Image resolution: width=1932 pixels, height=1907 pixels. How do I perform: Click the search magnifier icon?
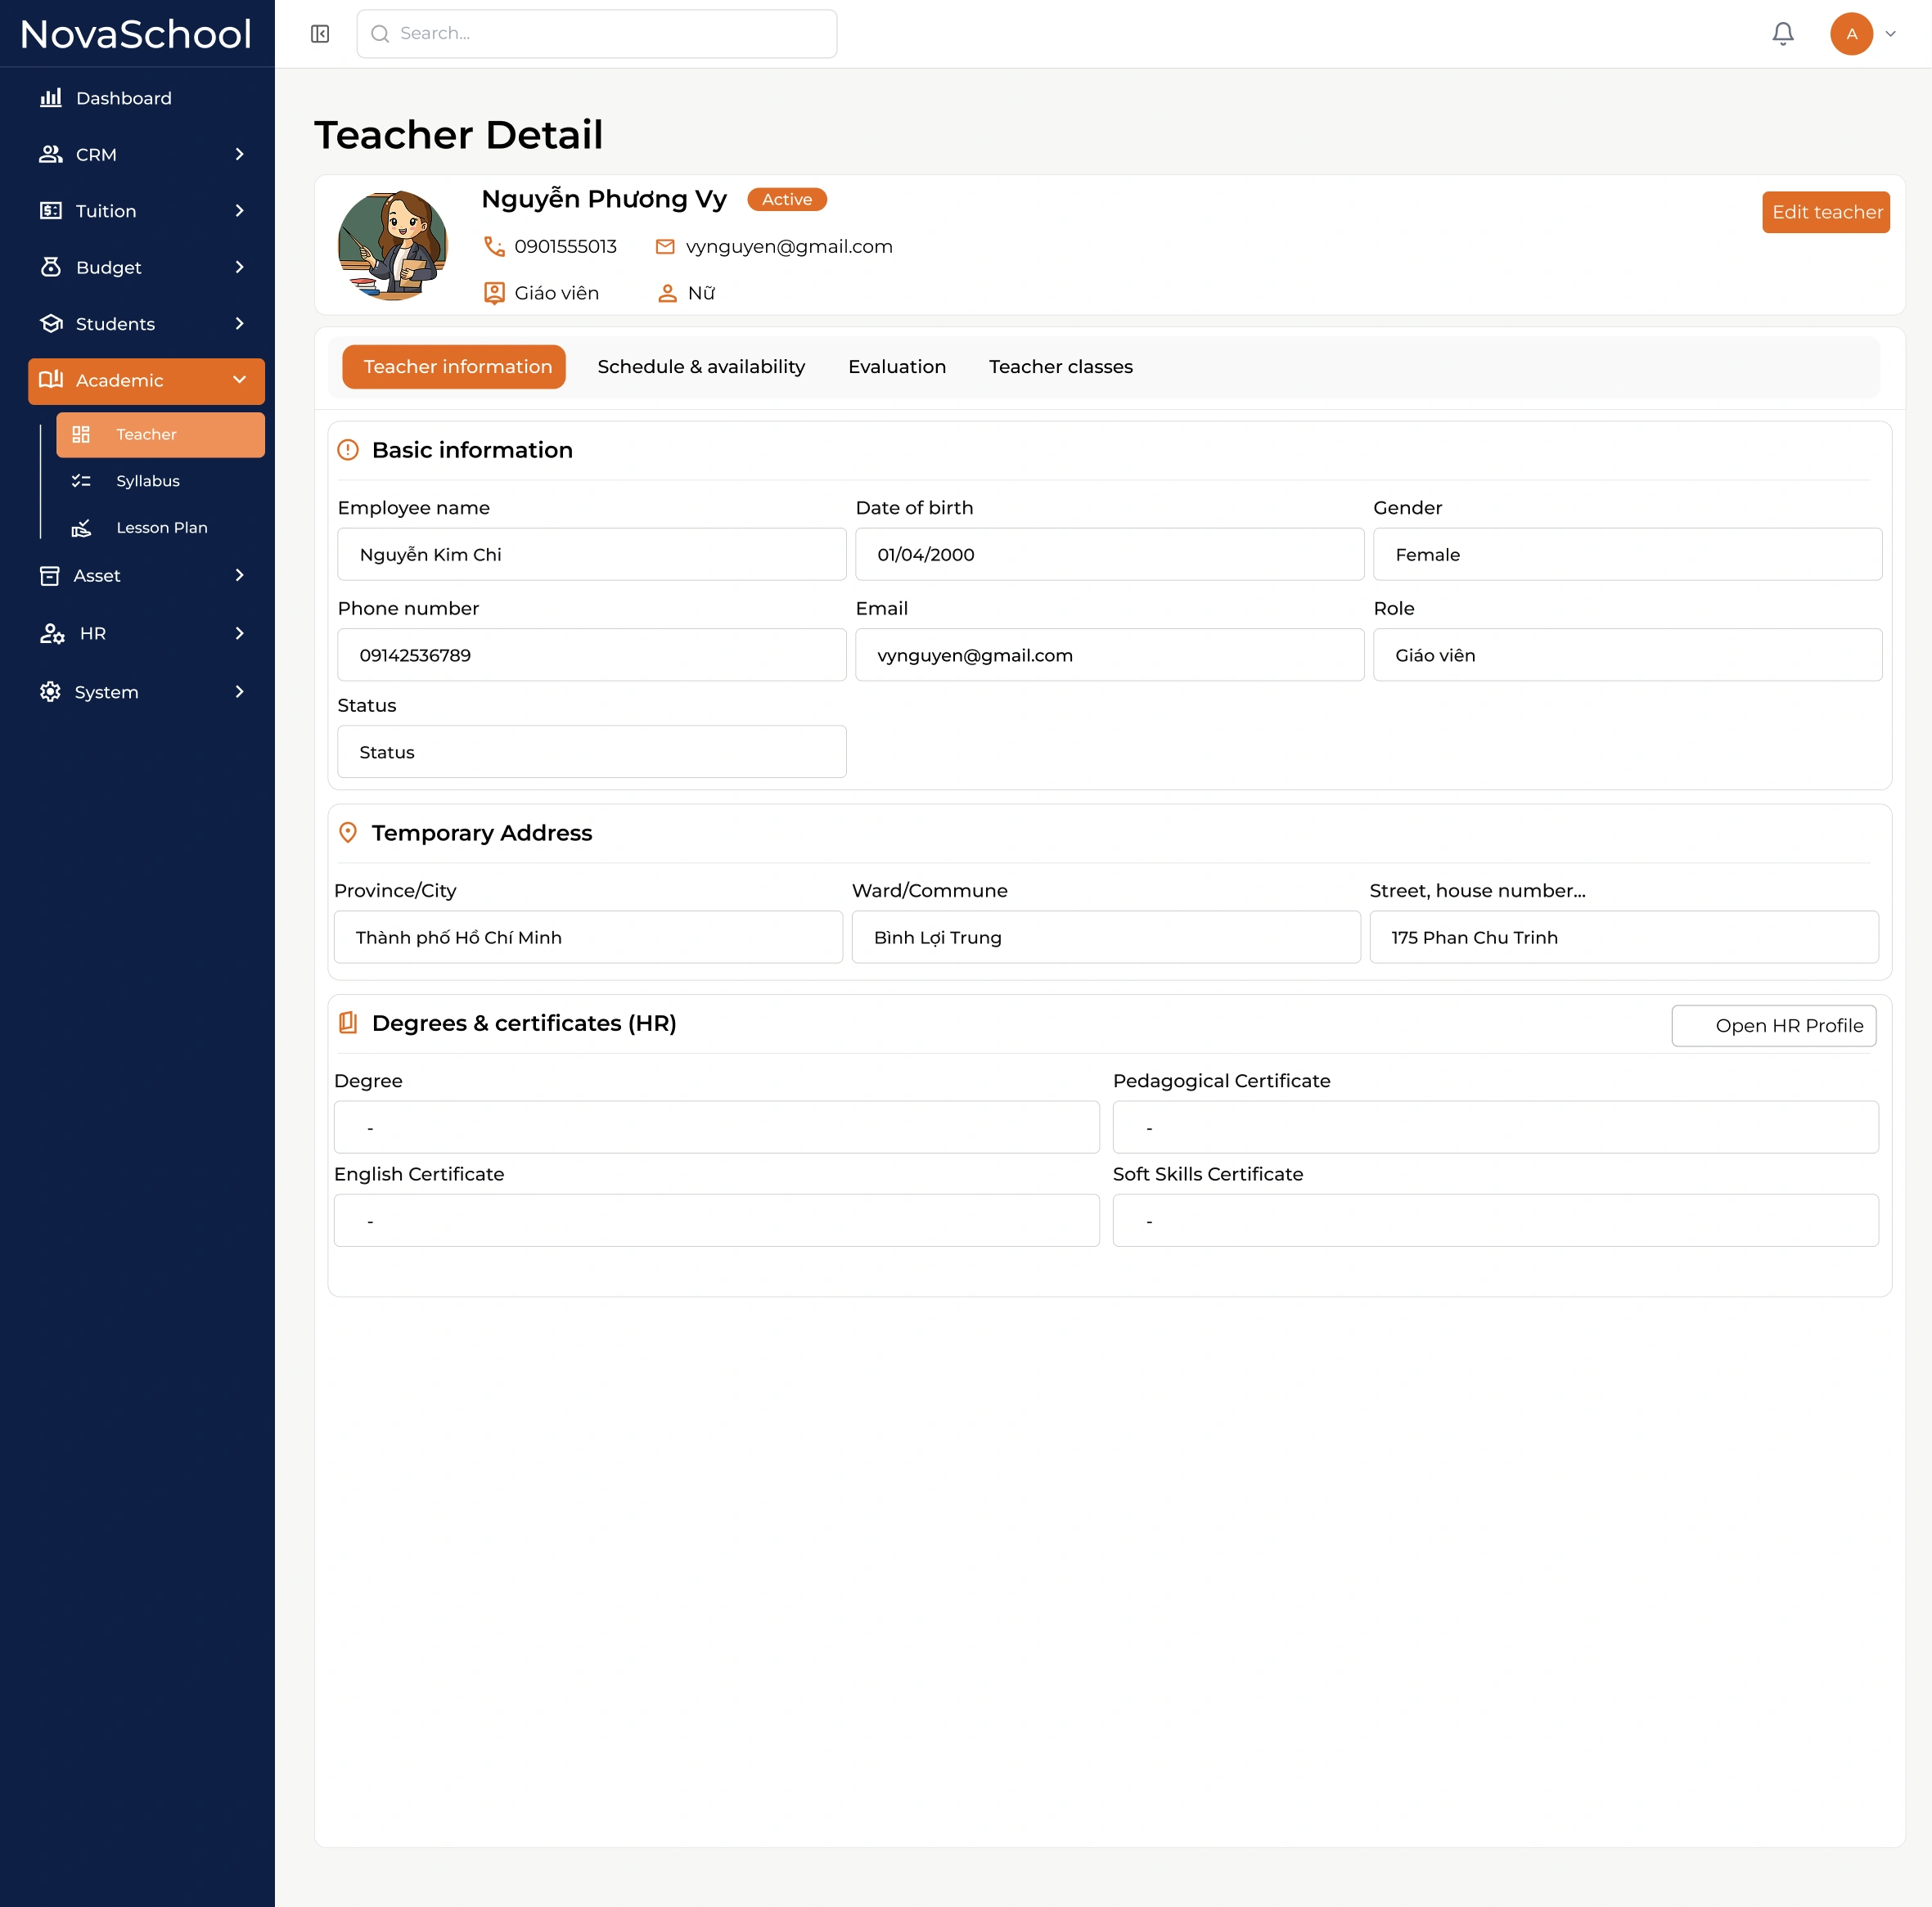click(380, 34)
